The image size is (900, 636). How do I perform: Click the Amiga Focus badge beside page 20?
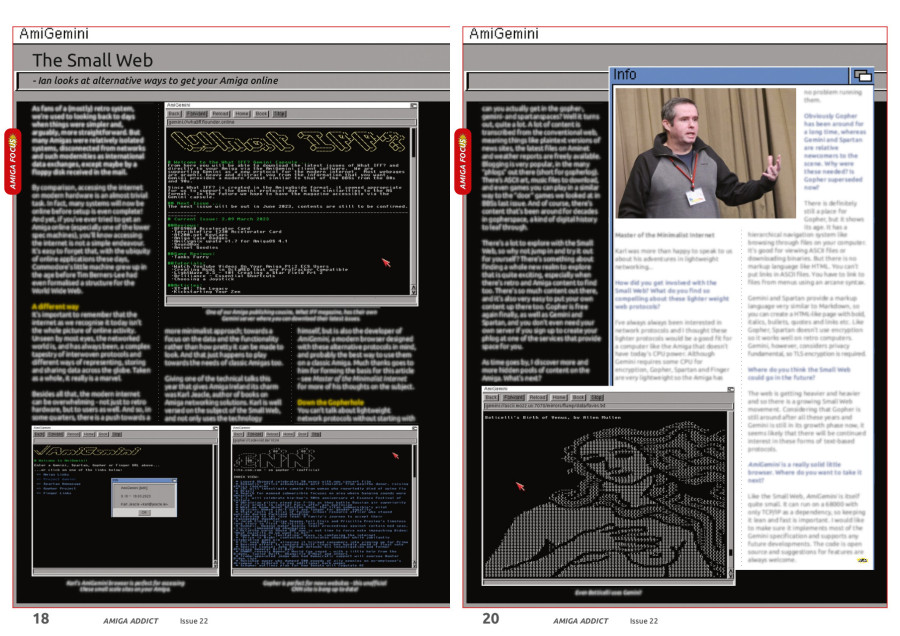[x=463, y=161]
